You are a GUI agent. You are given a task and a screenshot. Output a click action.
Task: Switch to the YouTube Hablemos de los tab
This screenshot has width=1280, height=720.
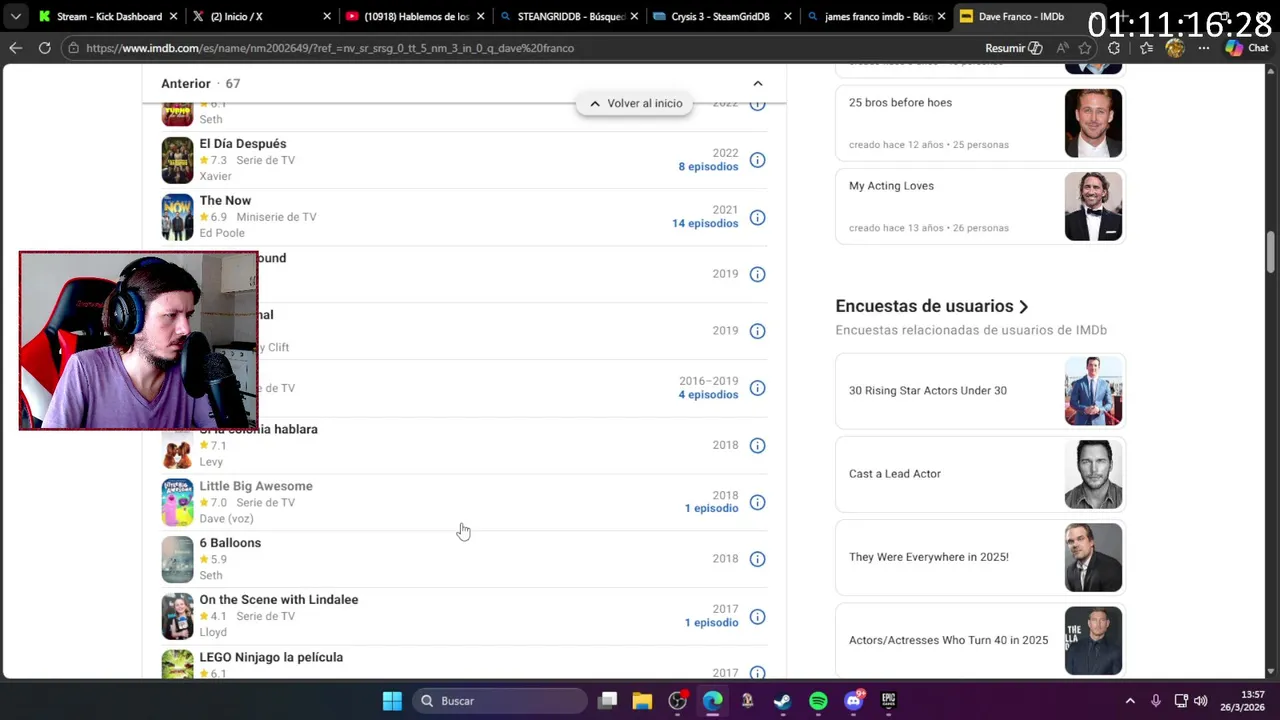coord(415,16)
